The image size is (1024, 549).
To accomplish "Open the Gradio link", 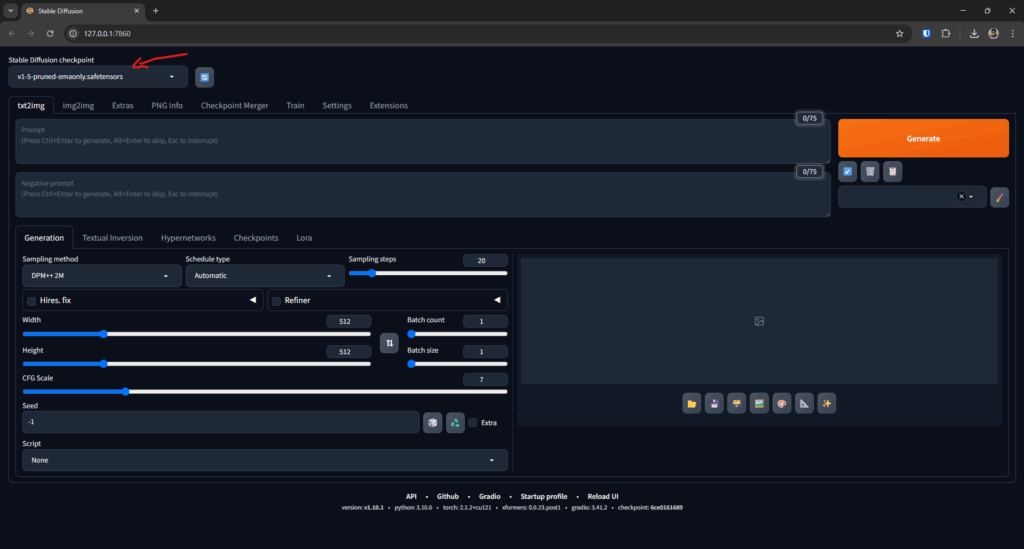I will click(490, 496).
